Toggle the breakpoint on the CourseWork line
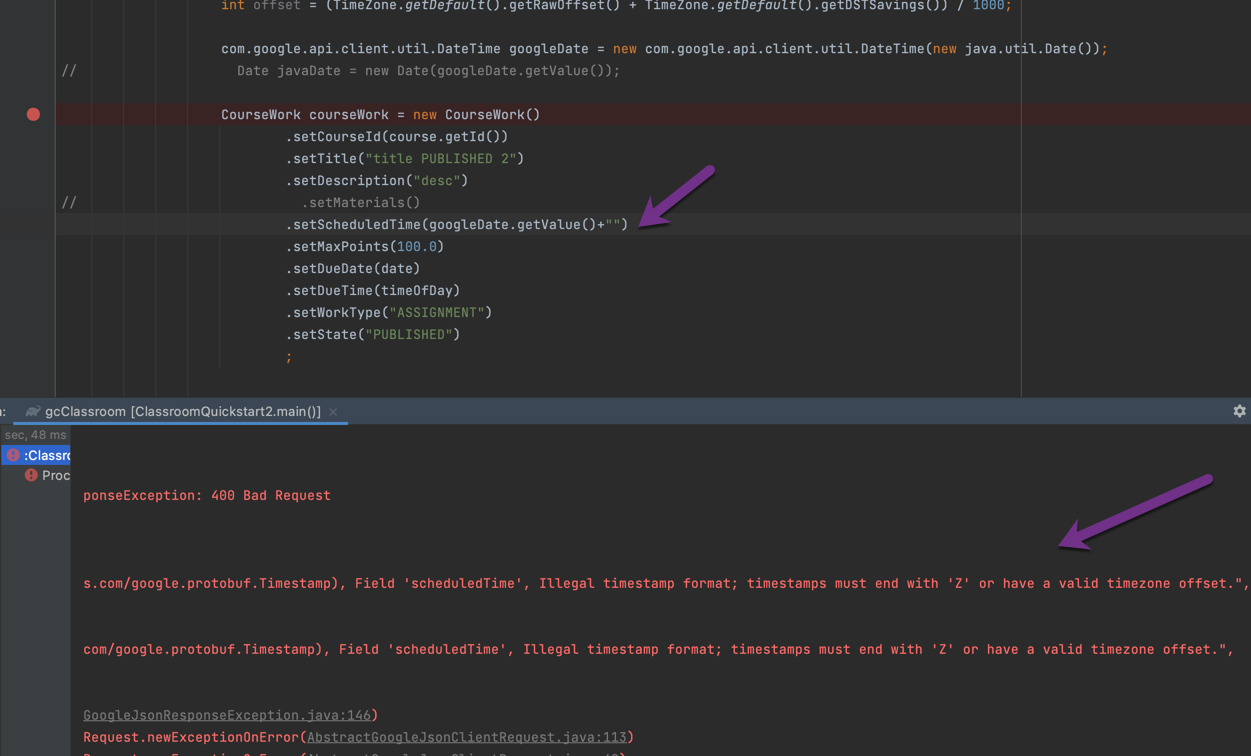This screenshot has height=756, width=1251. 33,115
